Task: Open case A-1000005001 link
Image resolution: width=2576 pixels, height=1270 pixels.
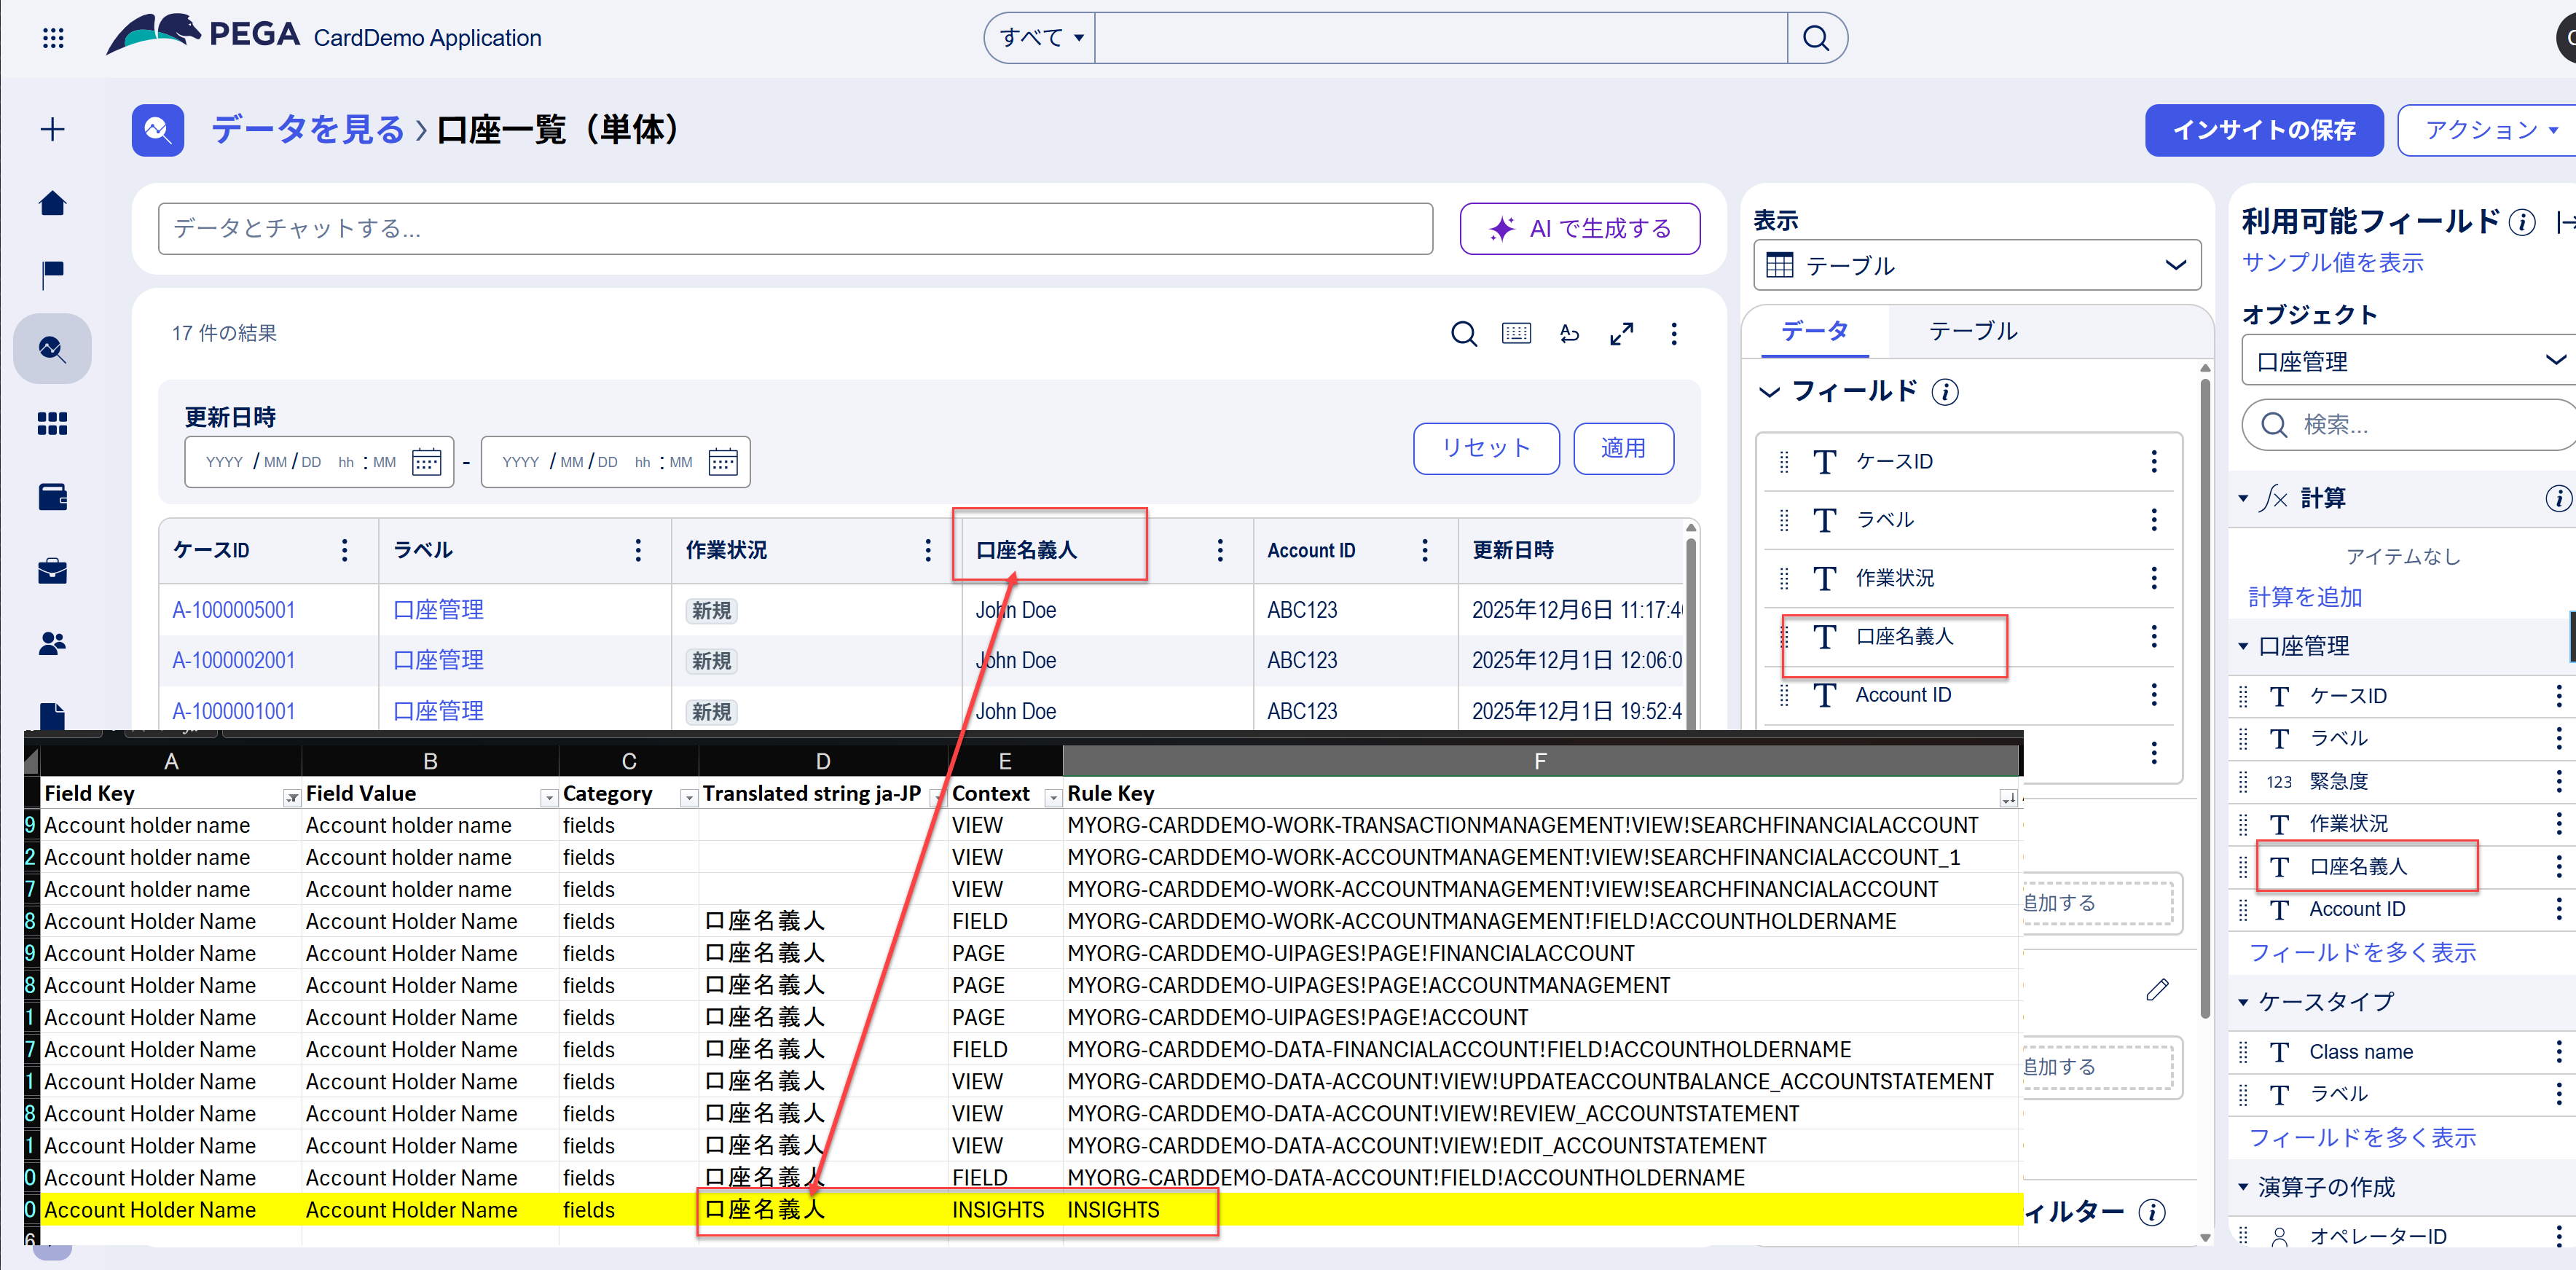Action: click(233, 609)
